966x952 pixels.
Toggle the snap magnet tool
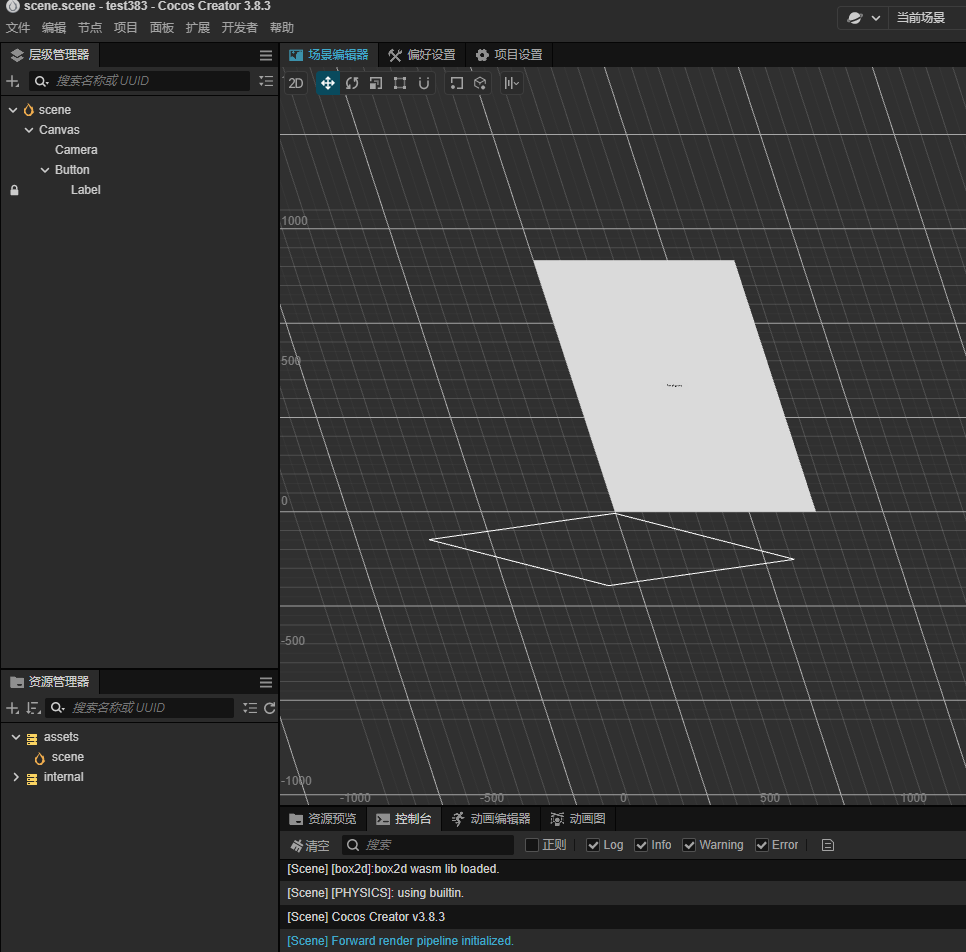[x=424, y=83]
